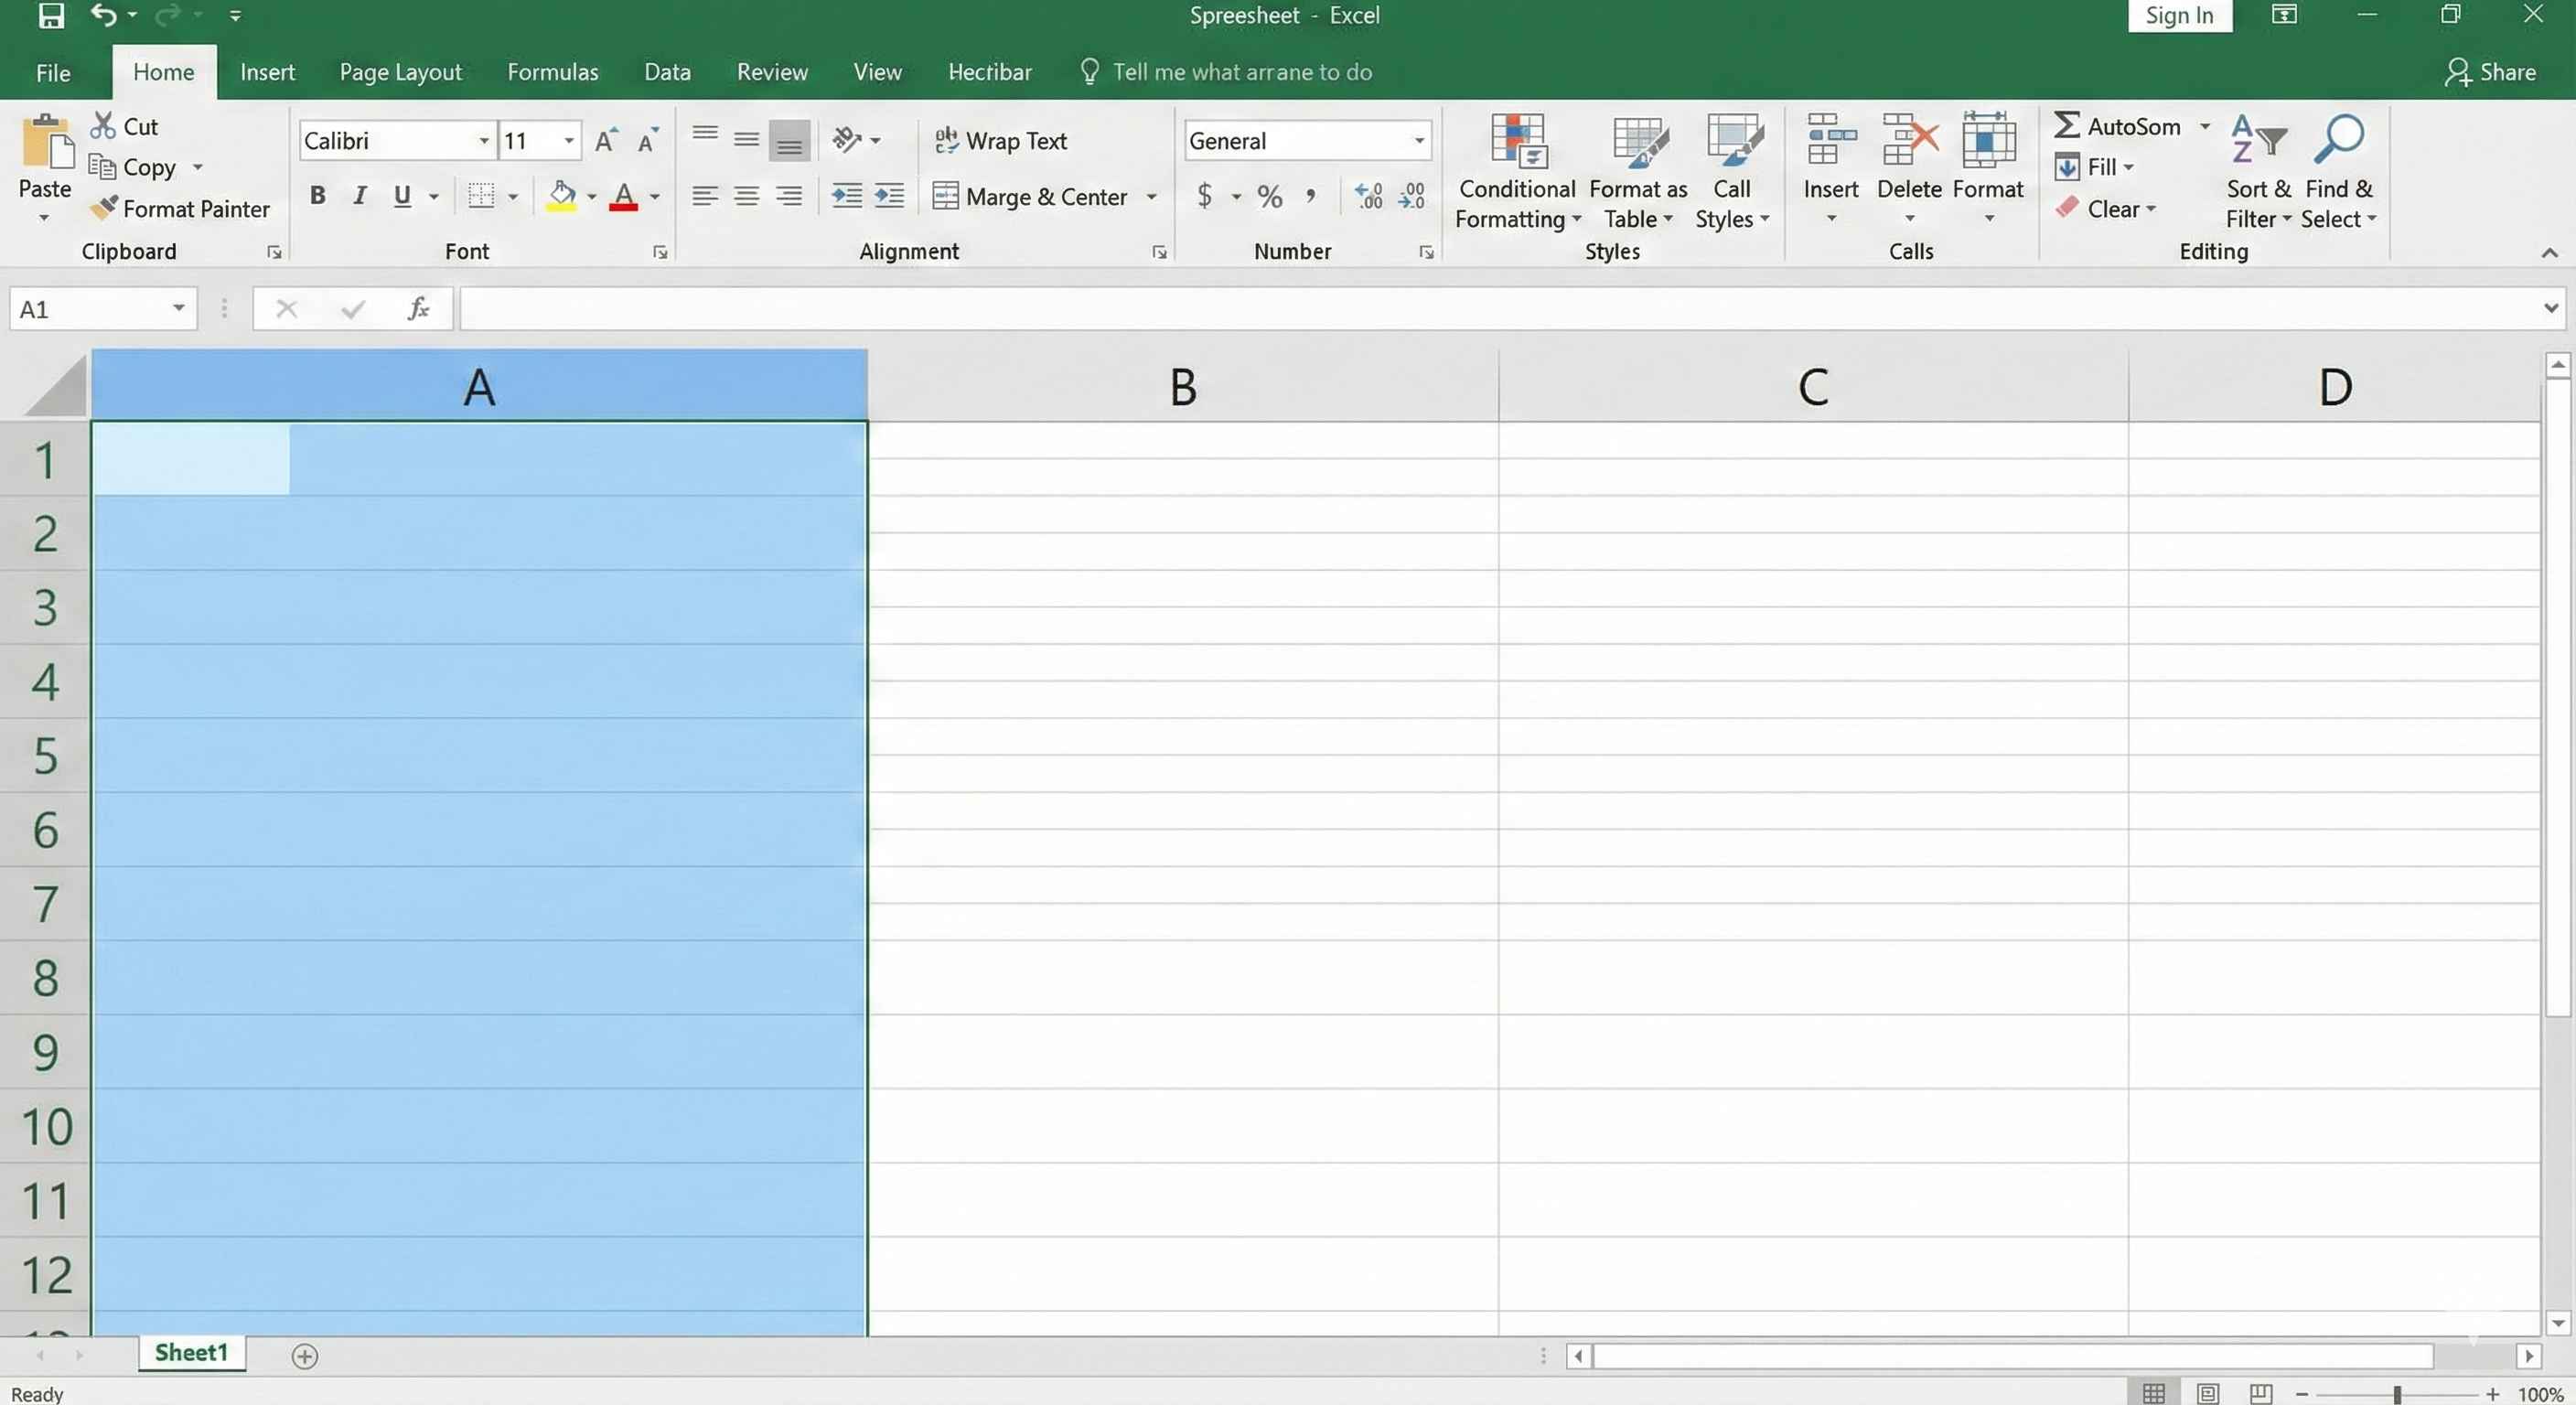Apply the Percent number style
The height and width of the screenshot is (1405, 2576).
tap(1268, 196)
